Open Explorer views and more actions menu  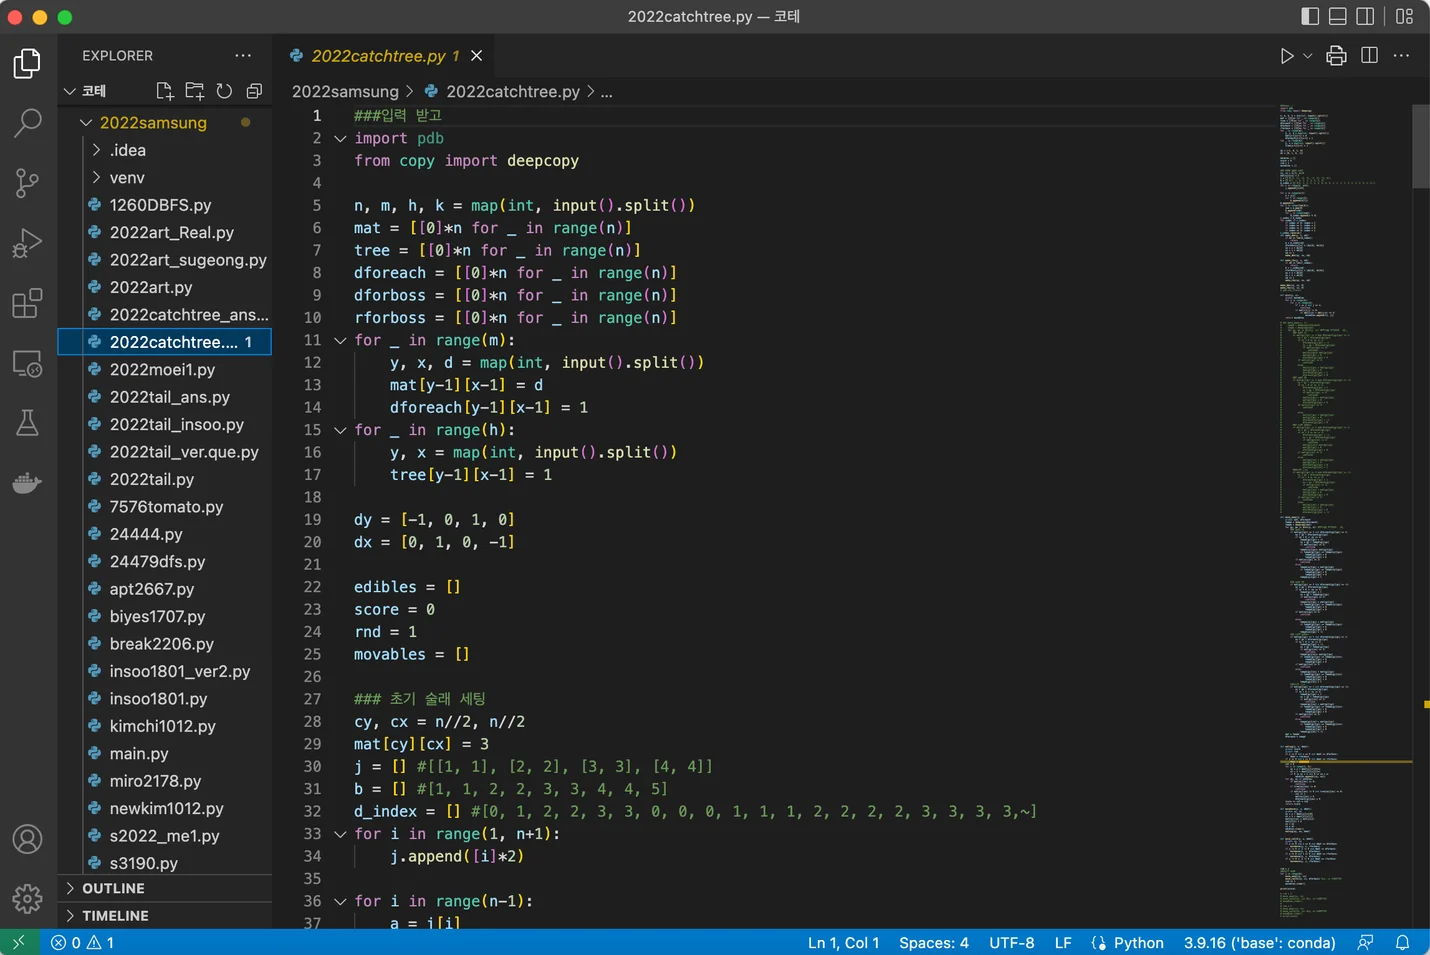click(243, 56)
